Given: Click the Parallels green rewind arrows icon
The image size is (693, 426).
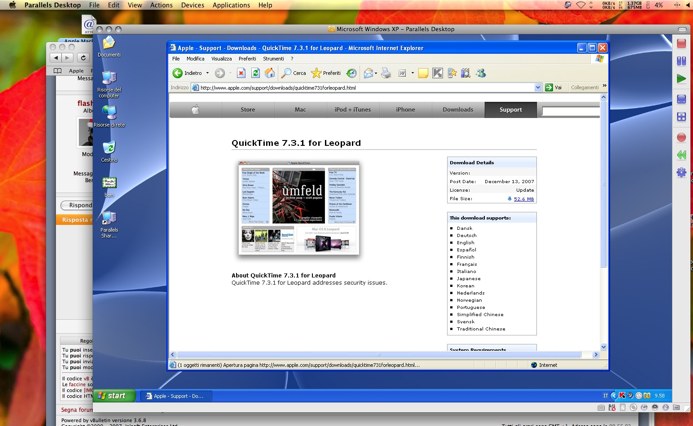Looking at the screenshot, I should tap(682, 155).
